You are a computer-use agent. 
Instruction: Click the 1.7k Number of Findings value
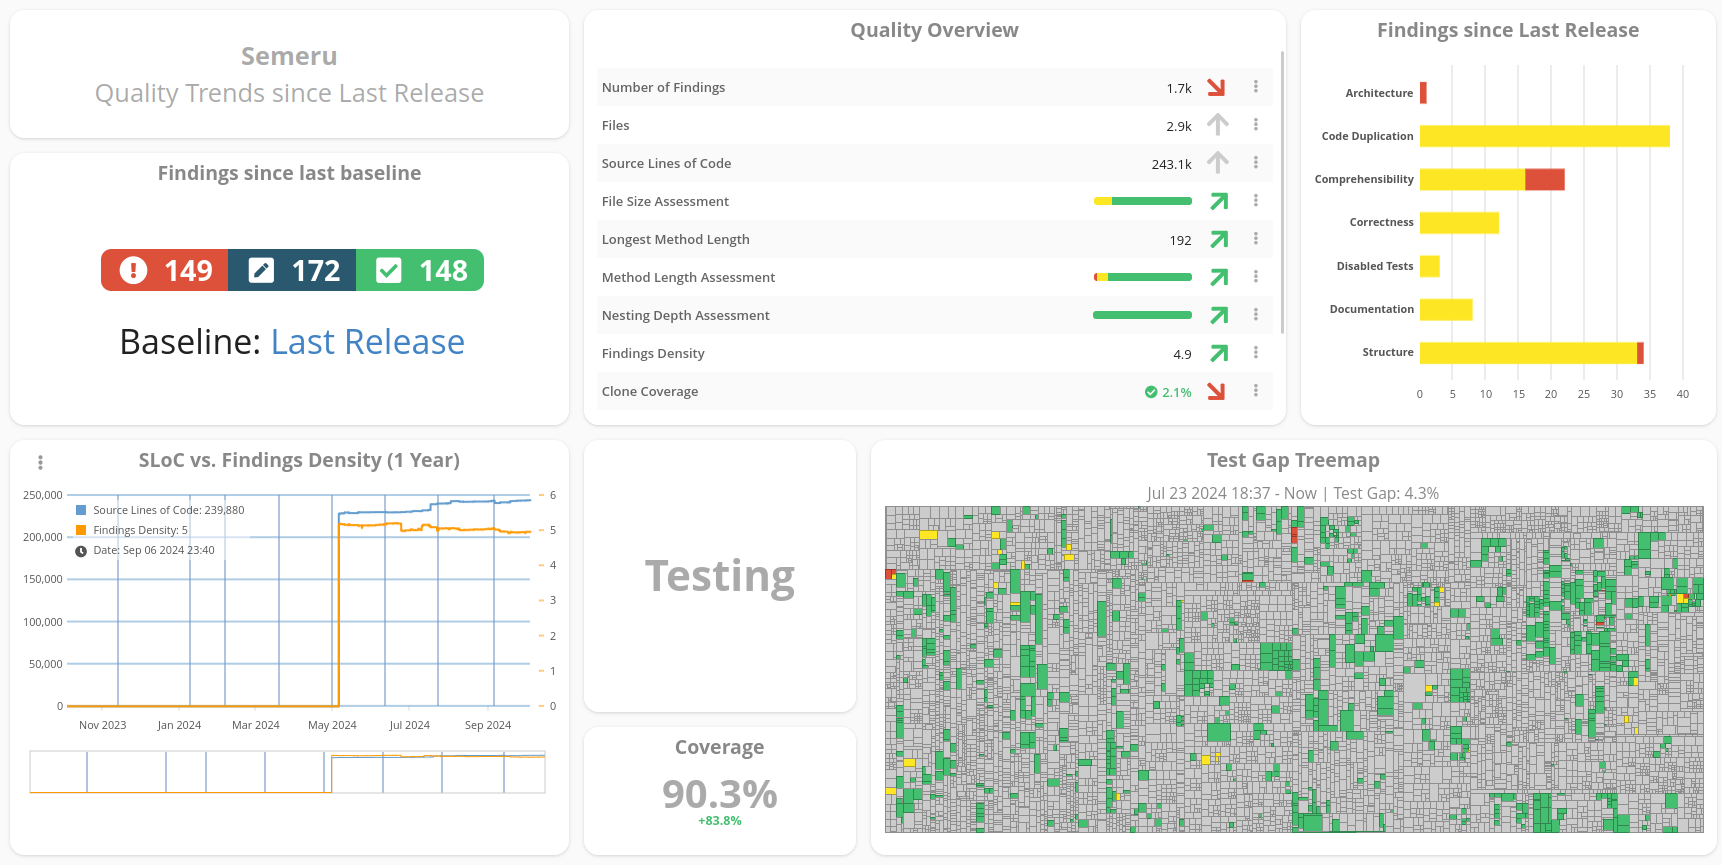[x=1179, y=88]
